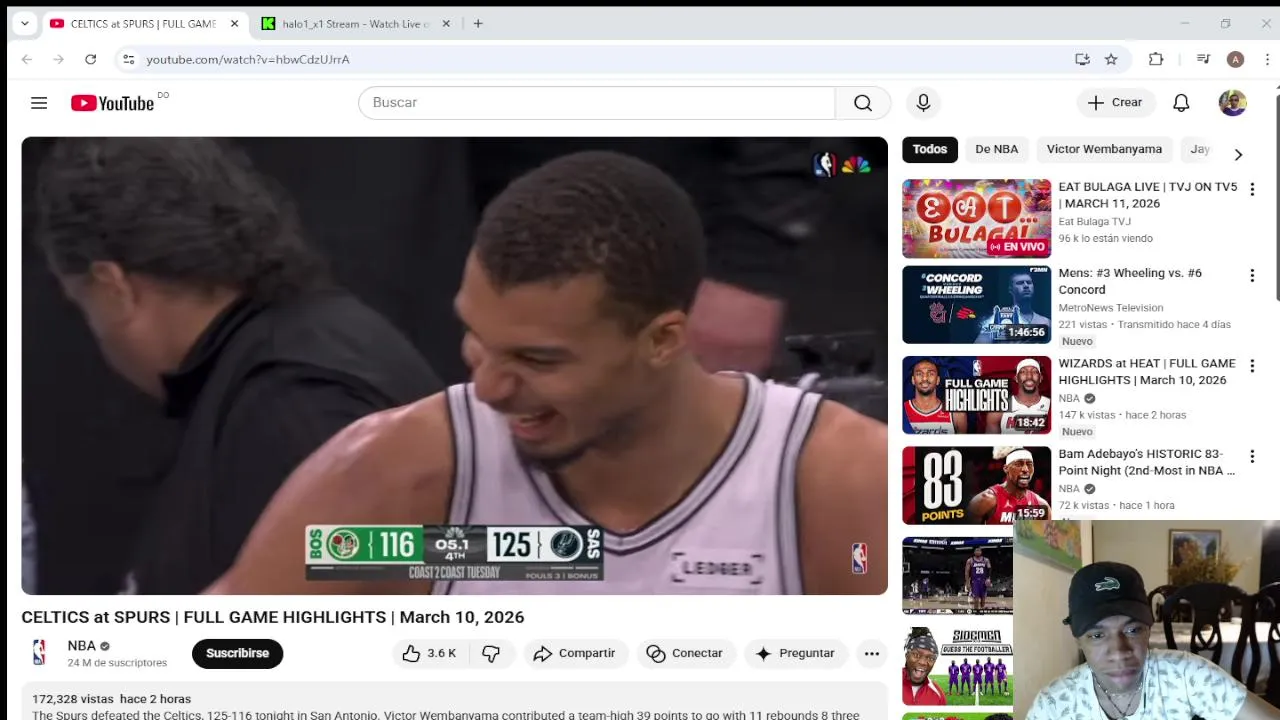Open the Chrome profile A icon
Viewport: 1280px width, 720px height.
[1235, 59]
